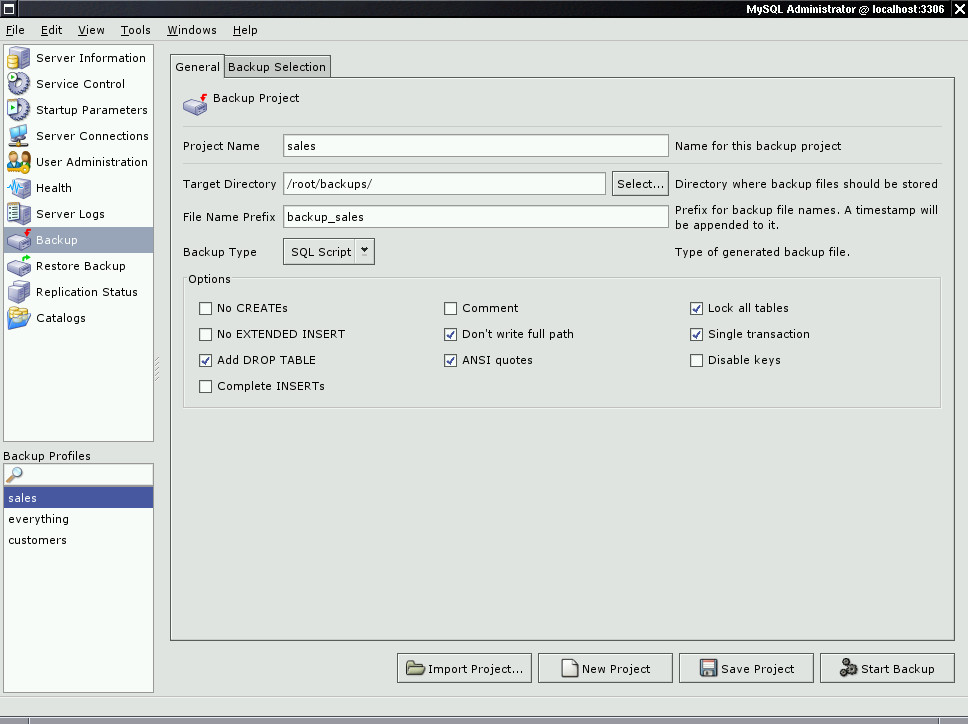Click the Catalogs folder icon
Image resolution: width=968 pixels, height=724 pixels.
coord(19,318)
